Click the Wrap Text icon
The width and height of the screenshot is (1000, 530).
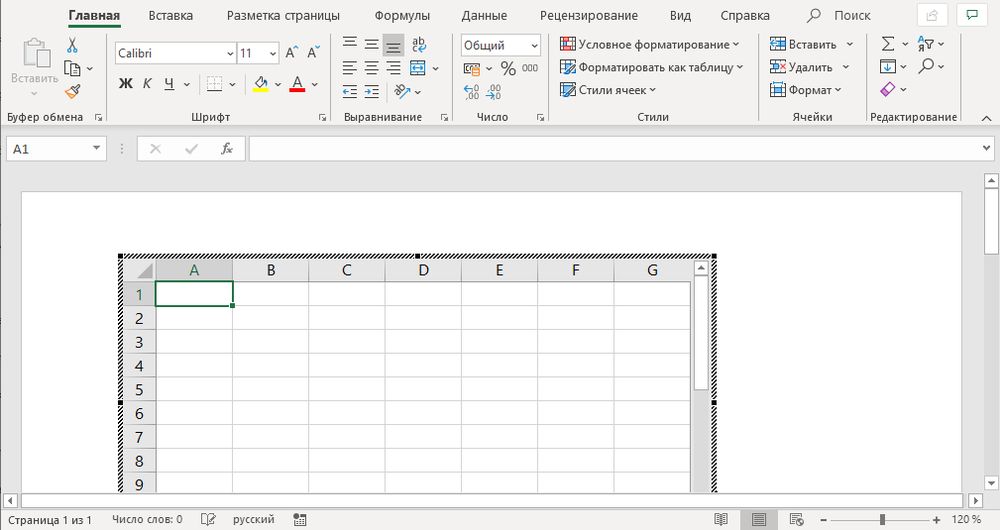tap(418, 45)
